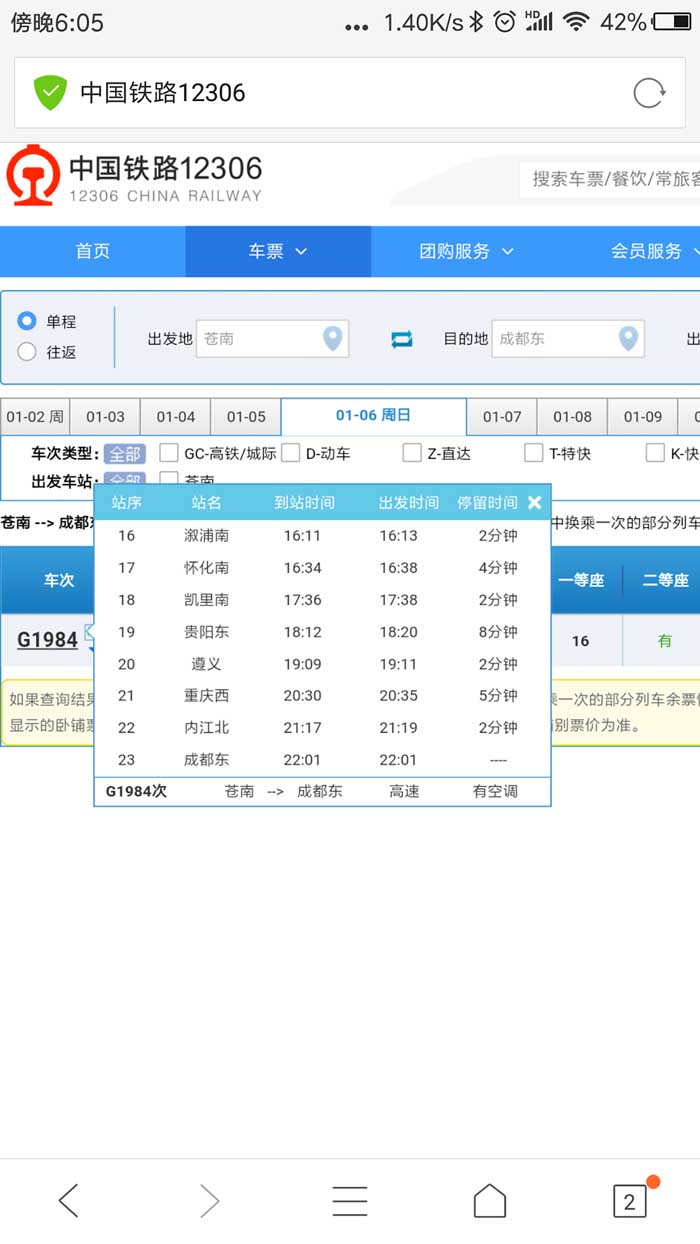Check the GC-高铁/城际 train type box
700x1244 pixels.
[169, 453]
